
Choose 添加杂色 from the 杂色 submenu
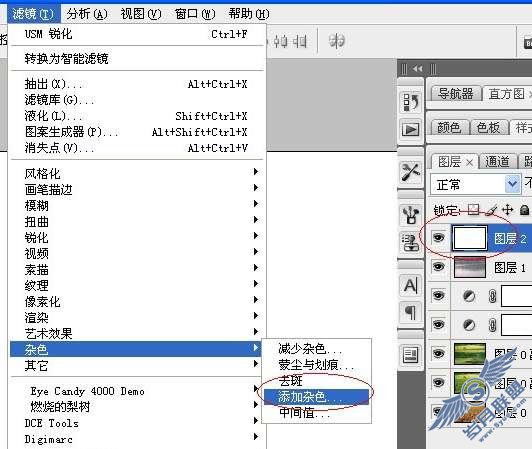316,397
